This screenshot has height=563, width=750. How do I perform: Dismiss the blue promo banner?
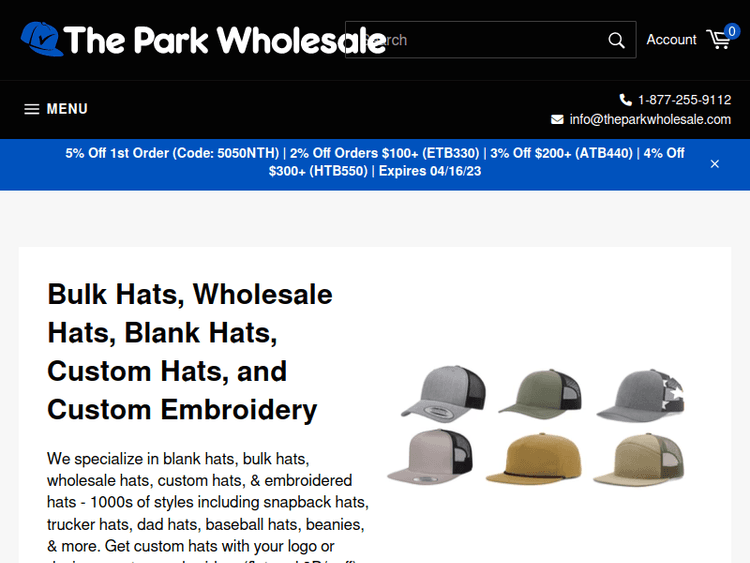(x=715, y=164)
